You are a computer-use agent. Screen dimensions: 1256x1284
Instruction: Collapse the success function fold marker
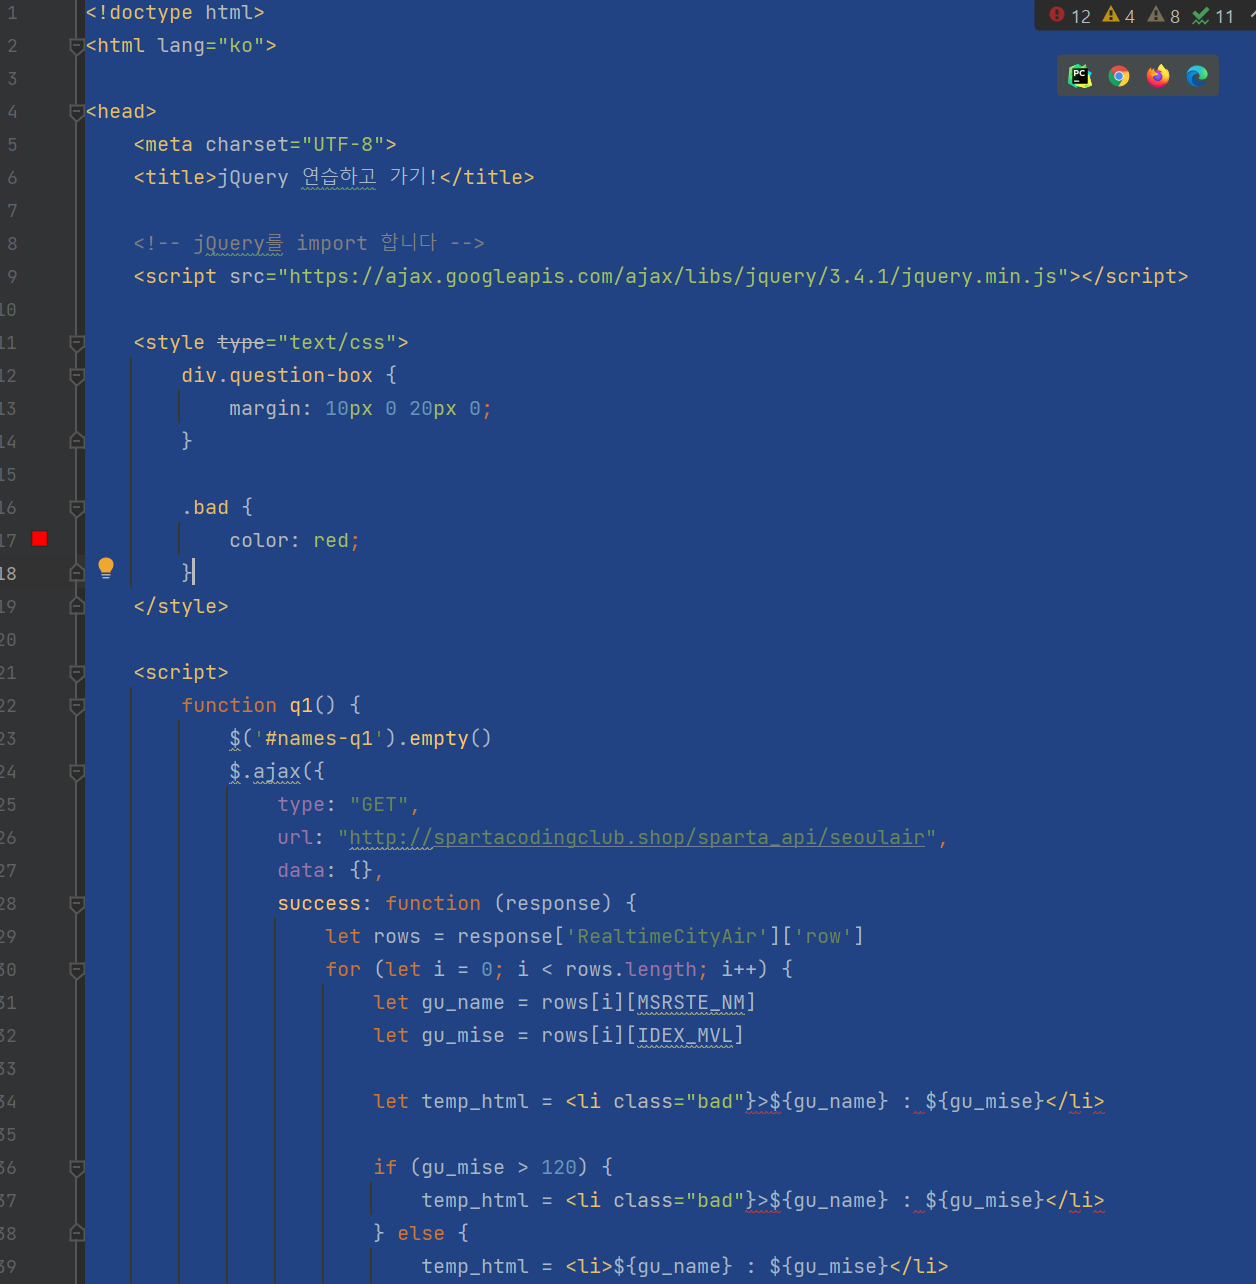77,904
